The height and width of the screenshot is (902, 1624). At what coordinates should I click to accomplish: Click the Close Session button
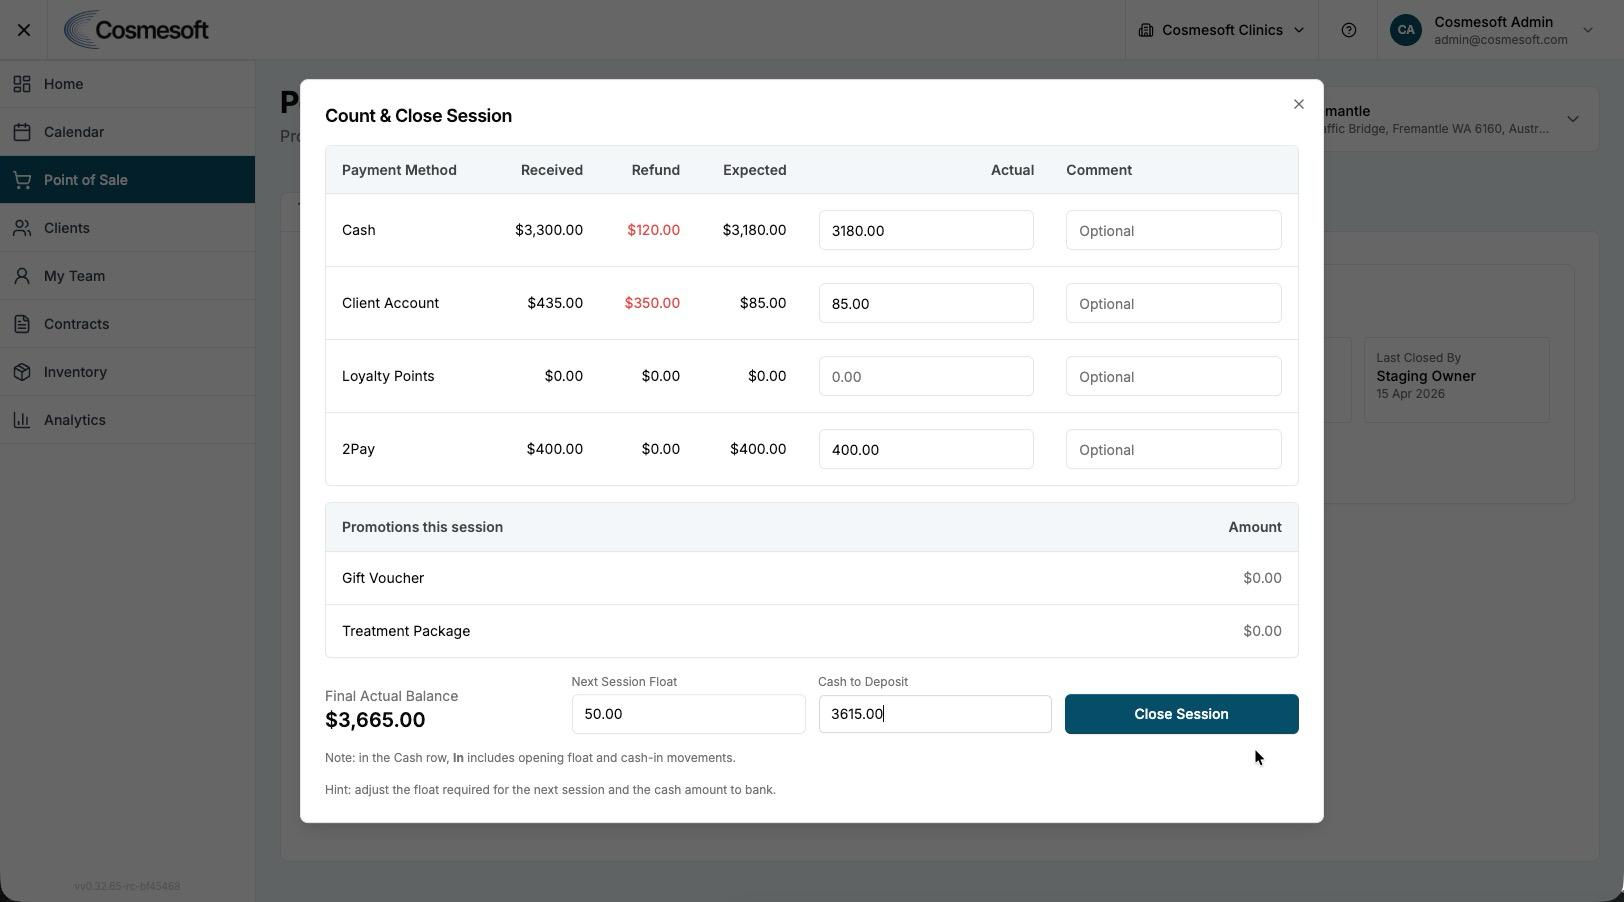pyautogui.click(x=1181, y=714)
